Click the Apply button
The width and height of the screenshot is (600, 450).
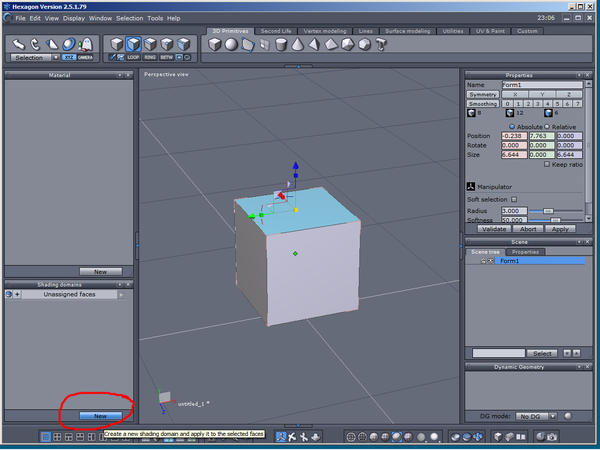click(x=560, y=229)
